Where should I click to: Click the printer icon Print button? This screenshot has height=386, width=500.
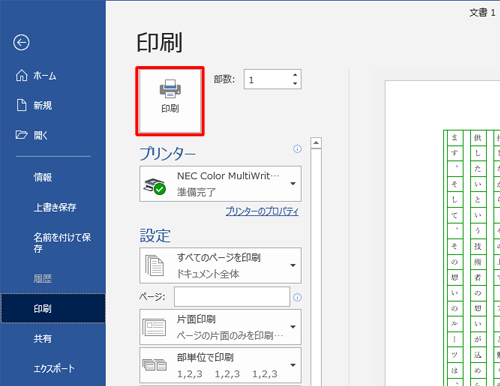(170, 101)
